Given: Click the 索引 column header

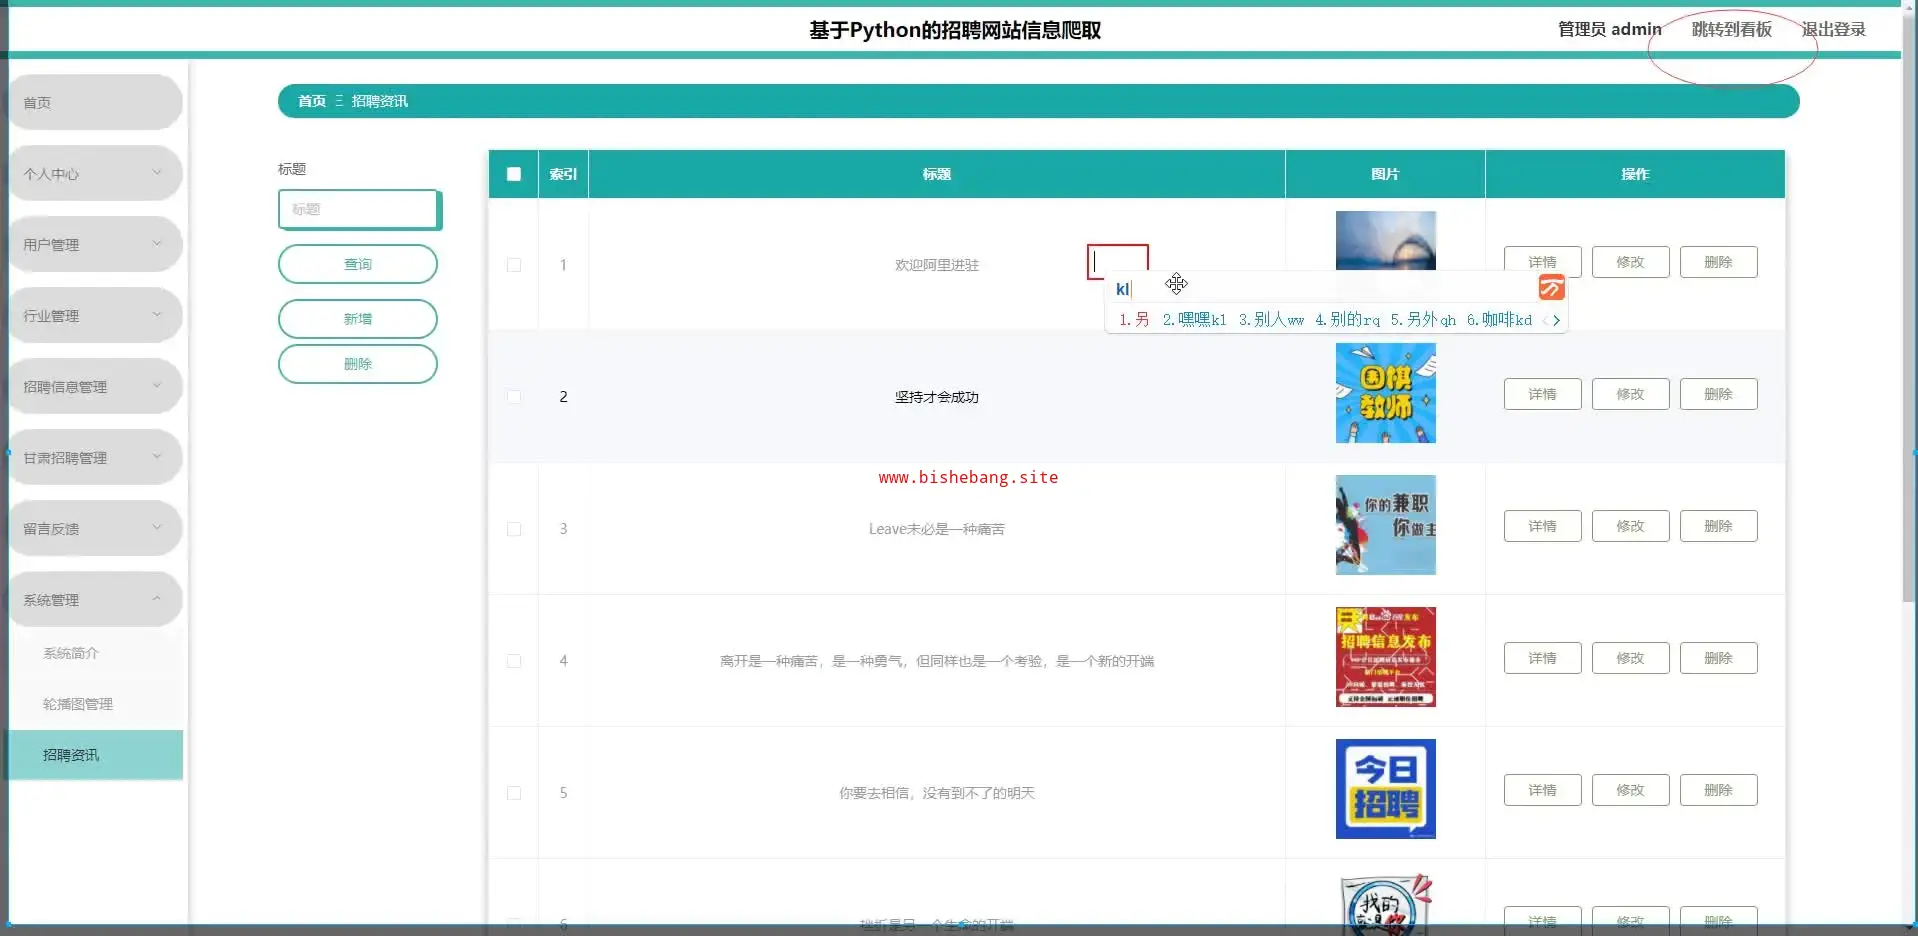Looking at the screenshot, I should pyautogui.click(x=563, y=174).
